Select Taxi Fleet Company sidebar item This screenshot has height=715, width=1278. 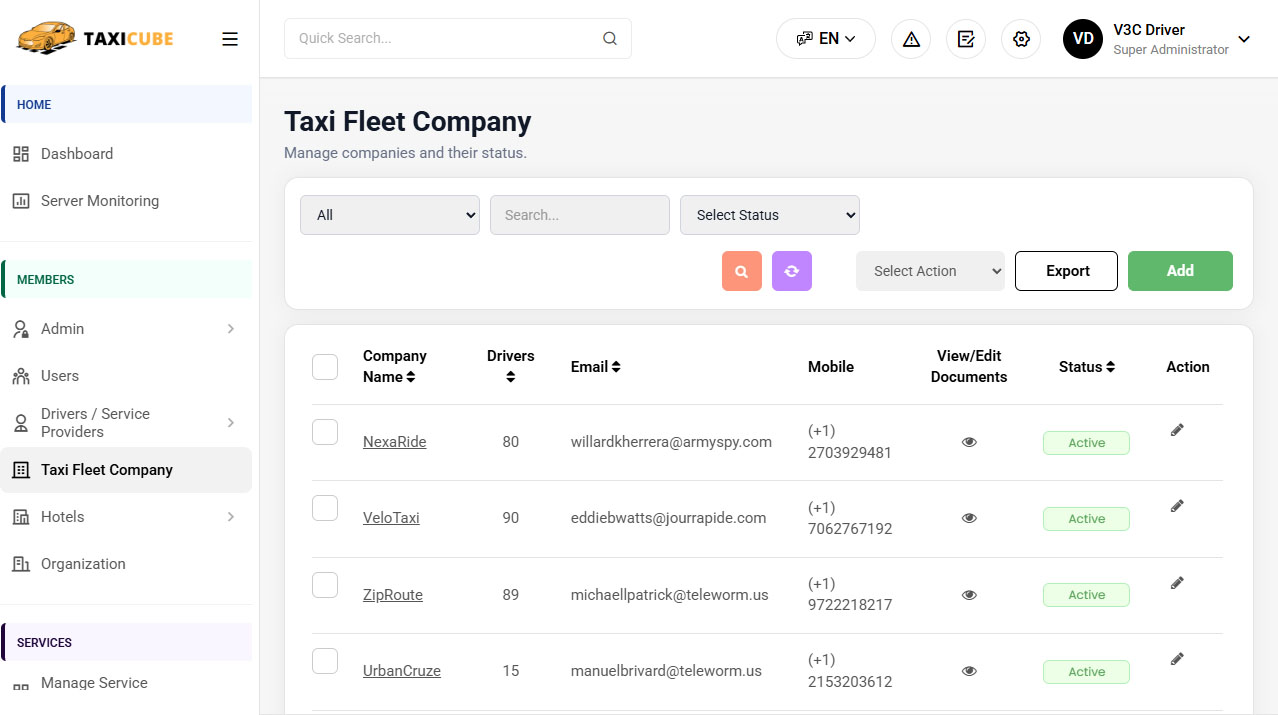[126, 470]
